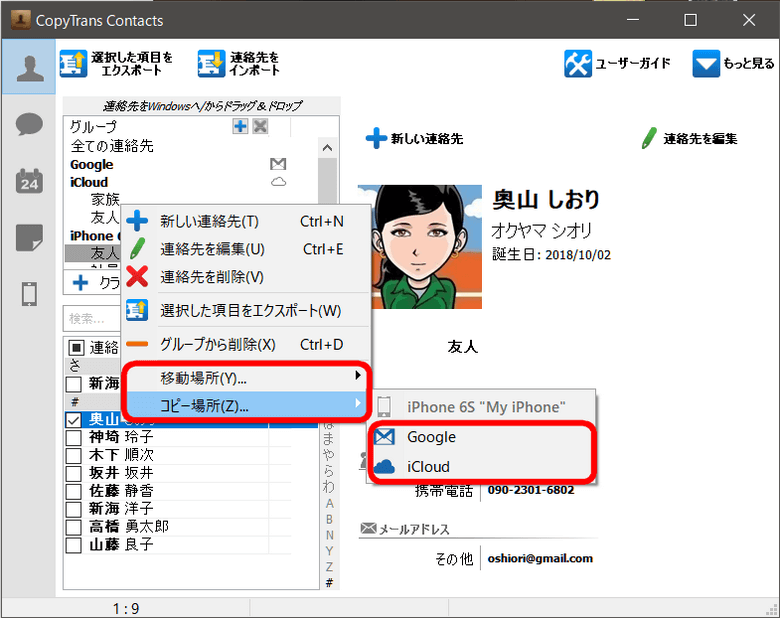Click the group list scroll-up arrow

click(327, 148)
